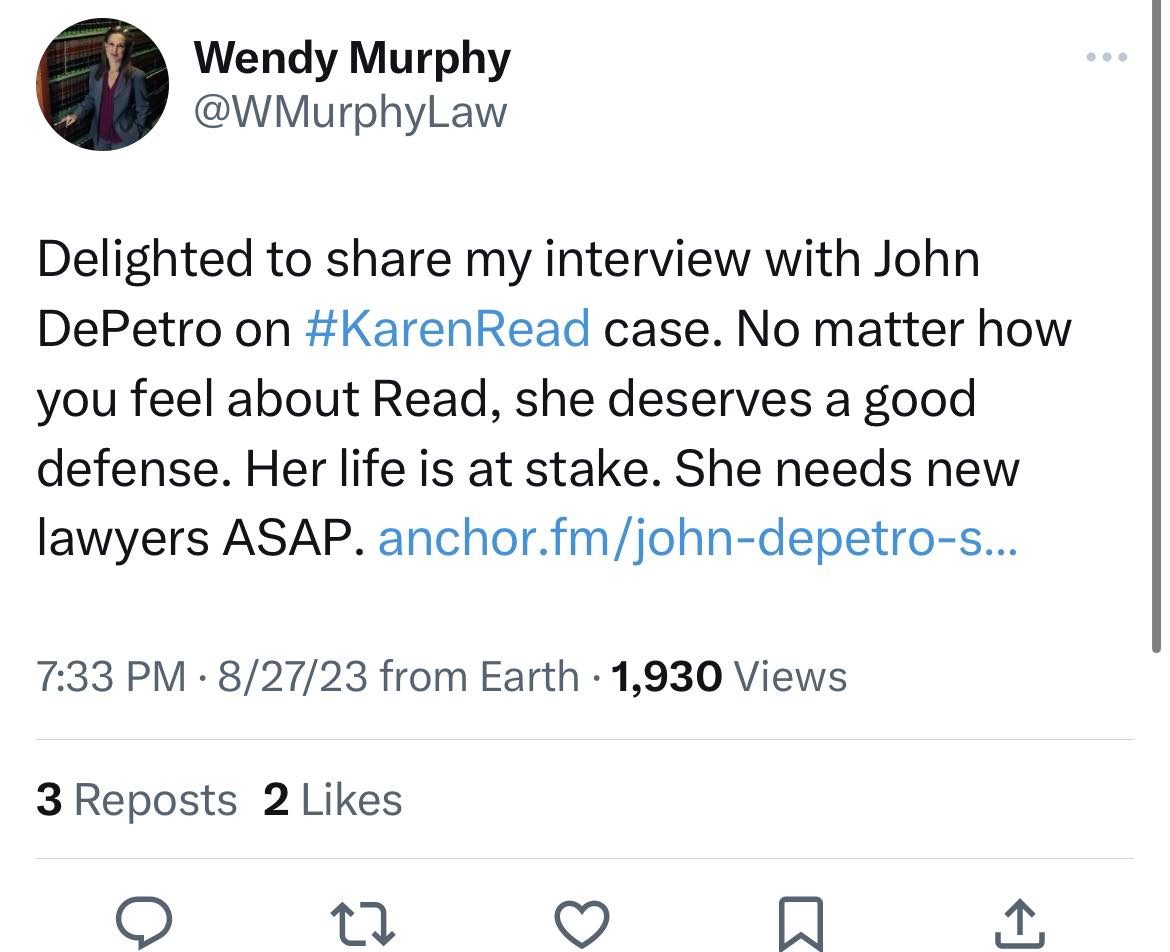Open the anchor.fm/john-depetro link

pyautogui.click(x=697, y=540)
